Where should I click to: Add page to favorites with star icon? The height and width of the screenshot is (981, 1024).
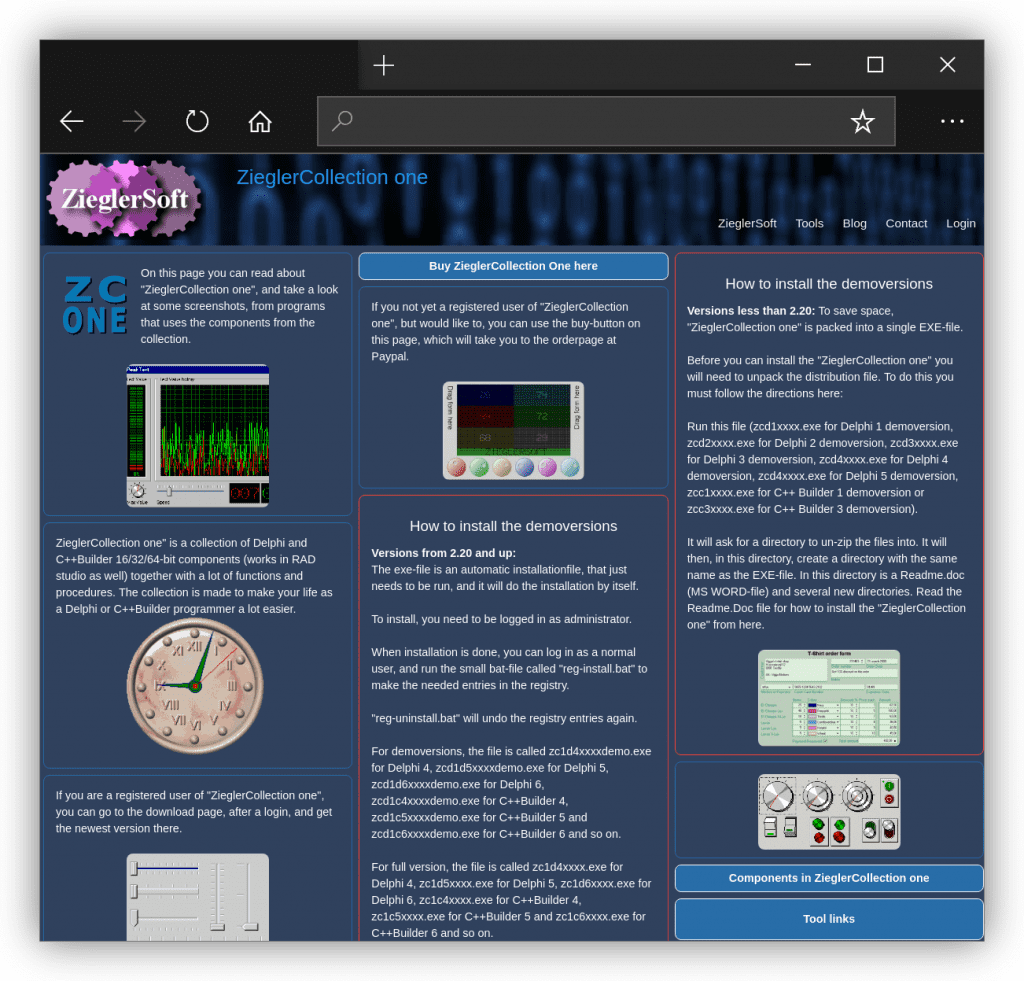tap(862, 121)
